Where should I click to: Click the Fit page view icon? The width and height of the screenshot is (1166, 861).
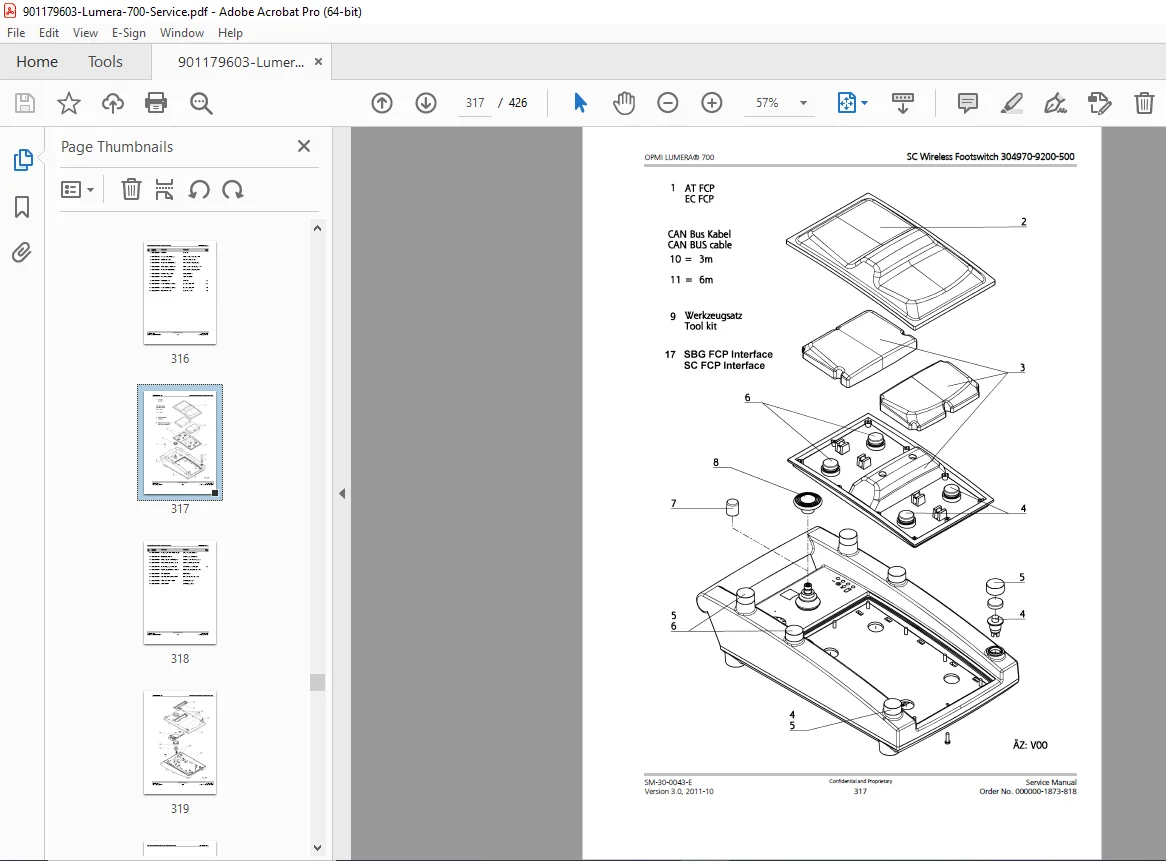pos(847,103)
